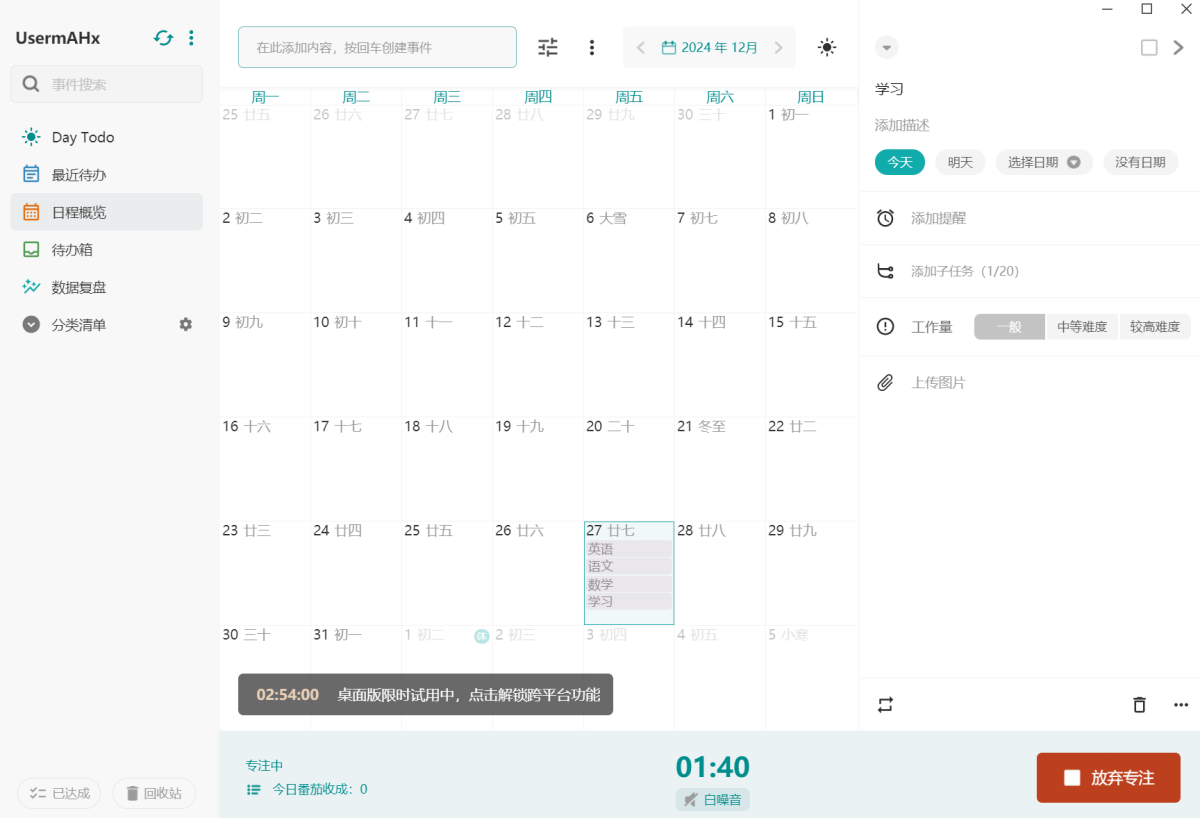Select 较高难度 workload option
This screenshot has width=1200, height=818.
(x=1155, y=327)
